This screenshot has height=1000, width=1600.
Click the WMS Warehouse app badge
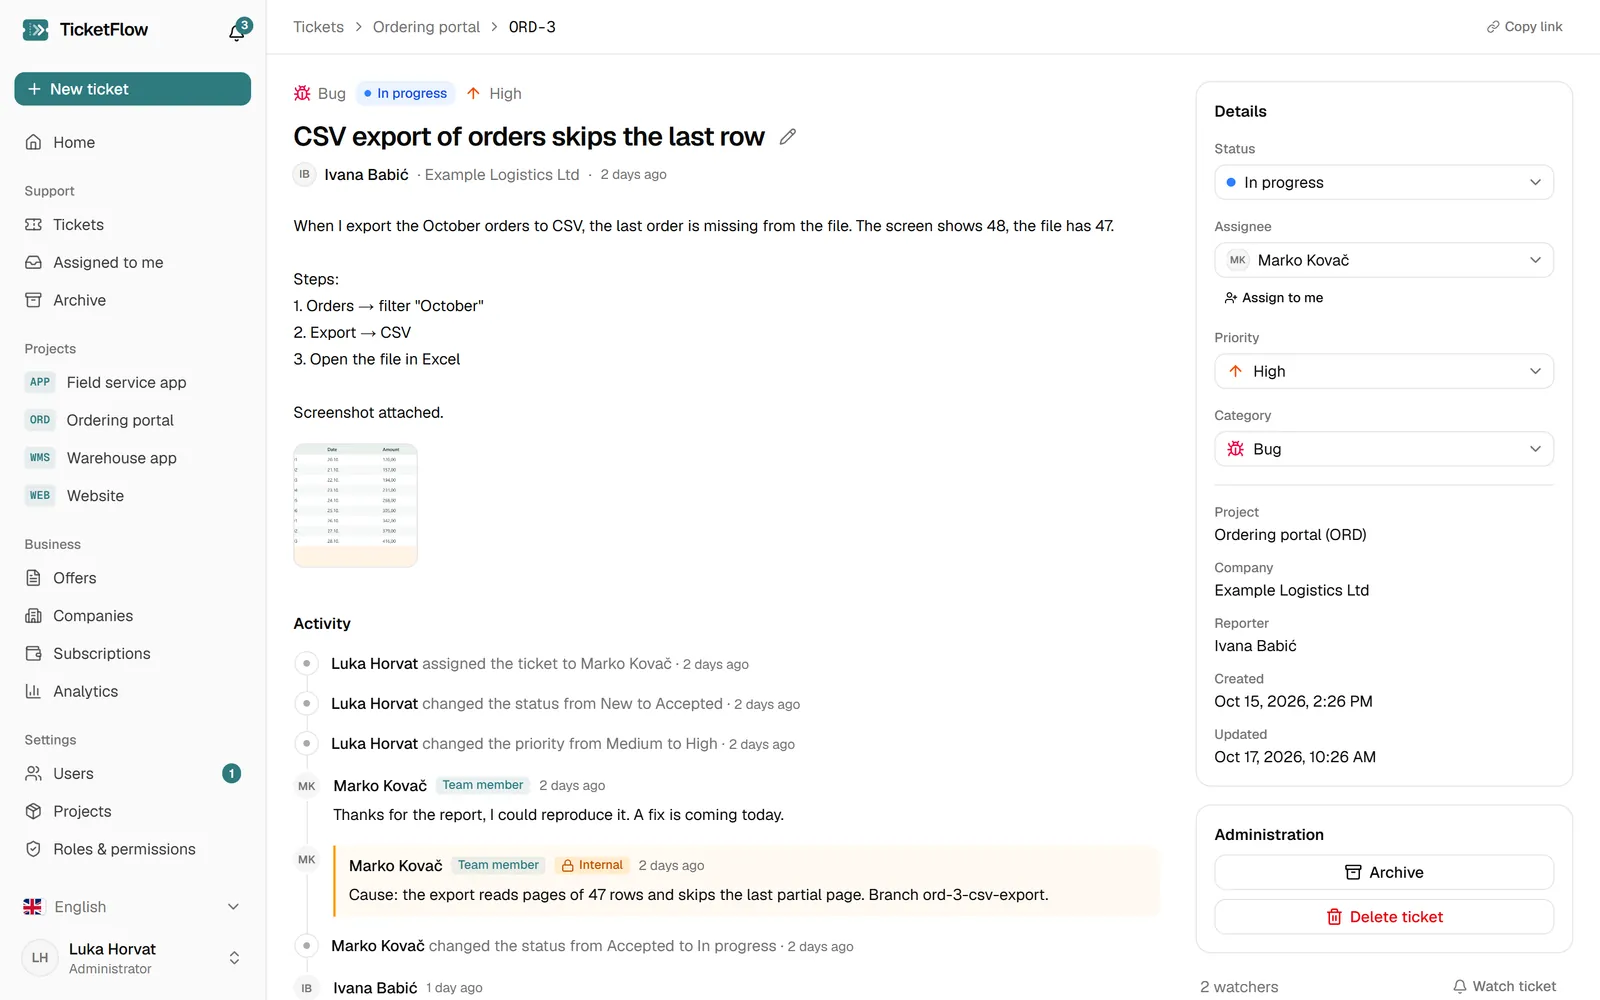click(40, 458)
